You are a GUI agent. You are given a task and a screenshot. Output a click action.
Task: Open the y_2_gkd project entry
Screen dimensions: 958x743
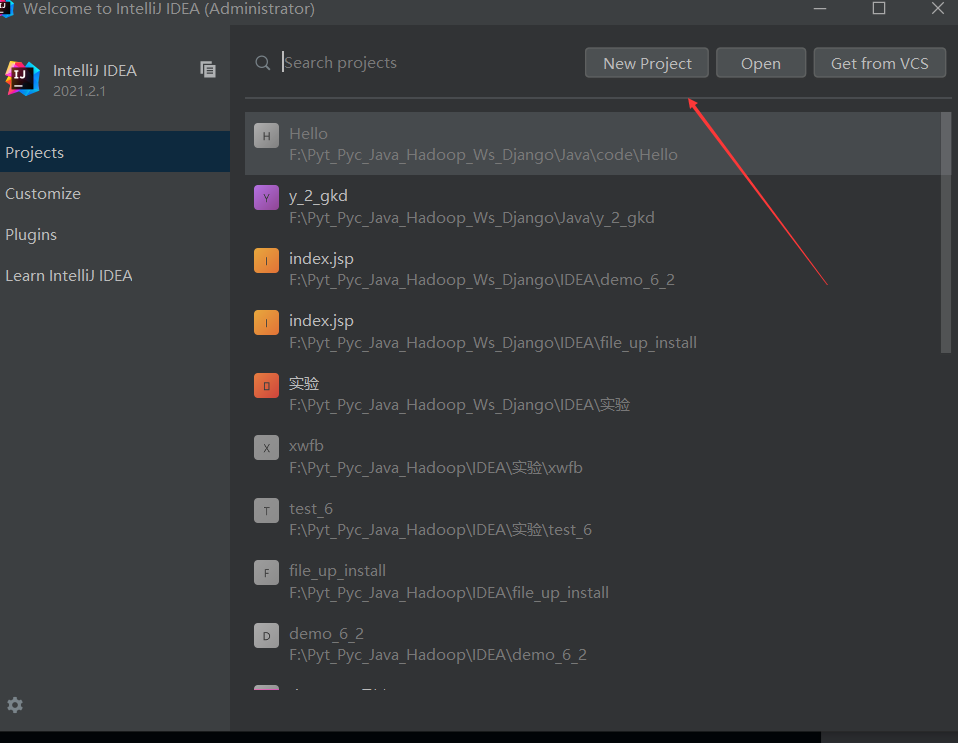click(593, 206)
